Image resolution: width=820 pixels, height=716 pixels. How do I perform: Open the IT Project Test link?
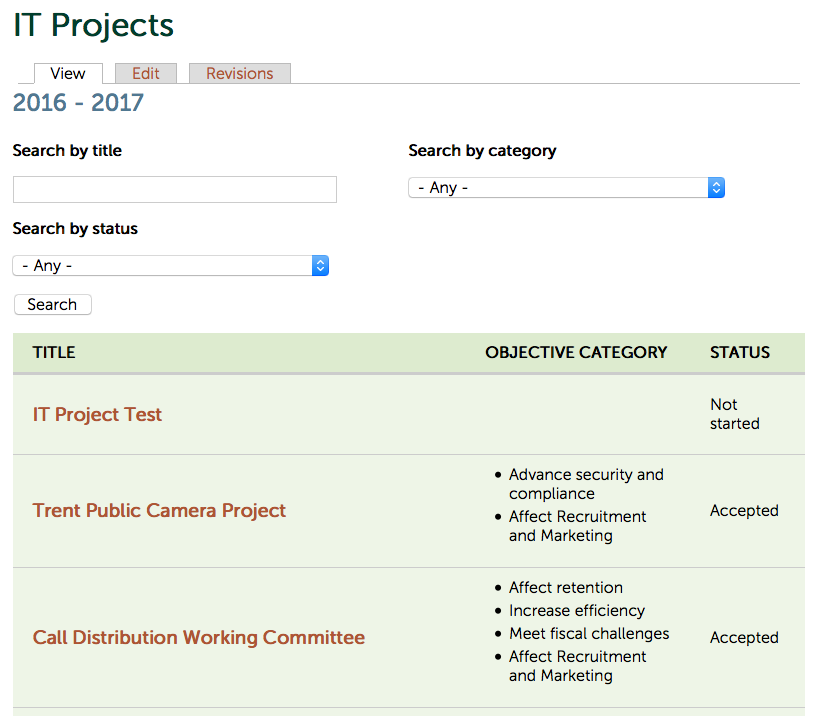[97, 415]
